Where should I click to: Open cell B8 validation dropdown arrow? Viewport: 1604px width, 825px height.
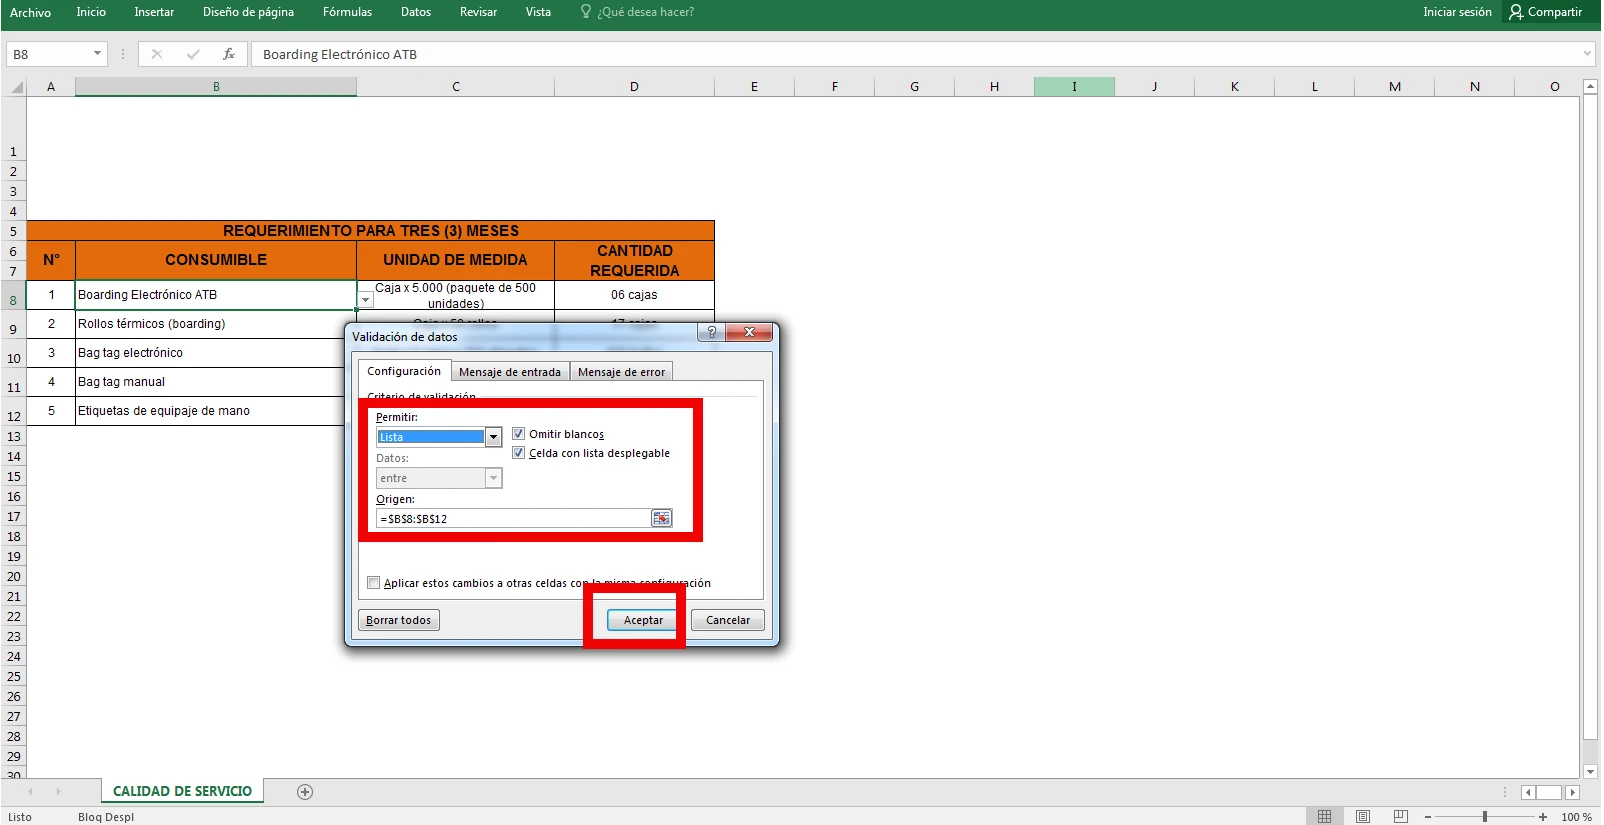tap(366, 300)
